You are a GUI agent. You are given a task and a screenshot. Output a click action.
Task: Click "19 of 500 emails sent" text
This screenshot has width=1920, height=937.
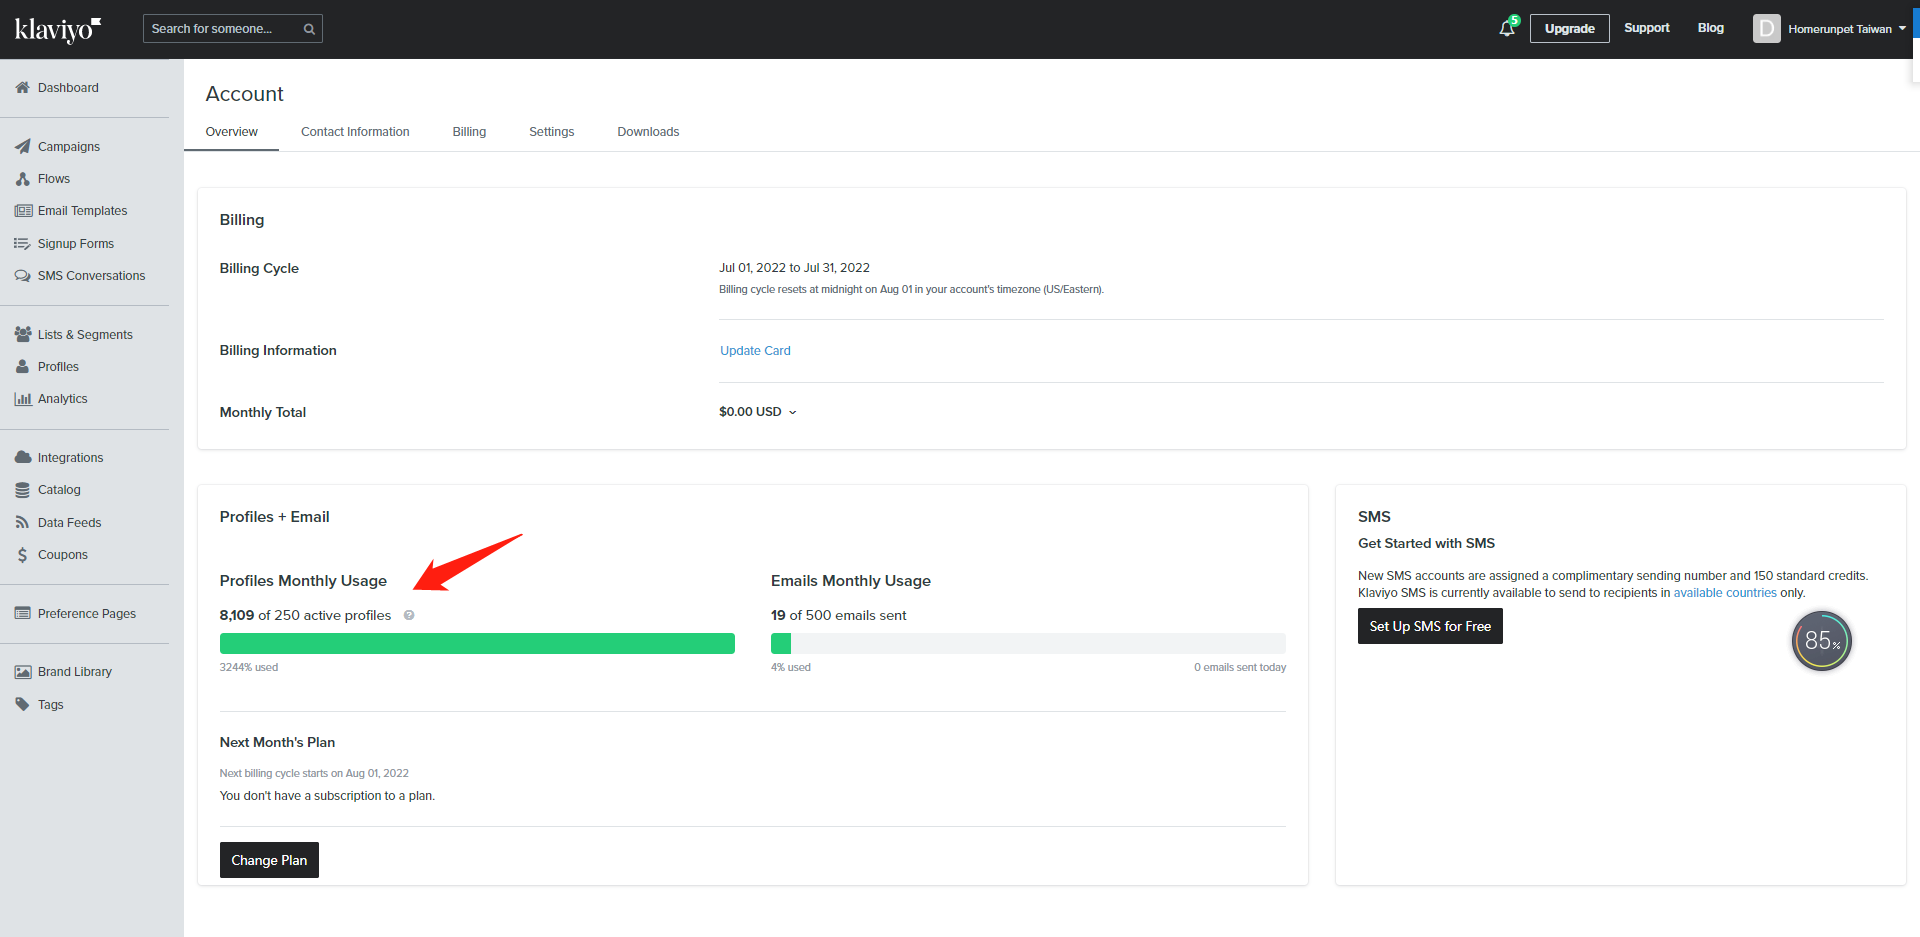(838, 616)
